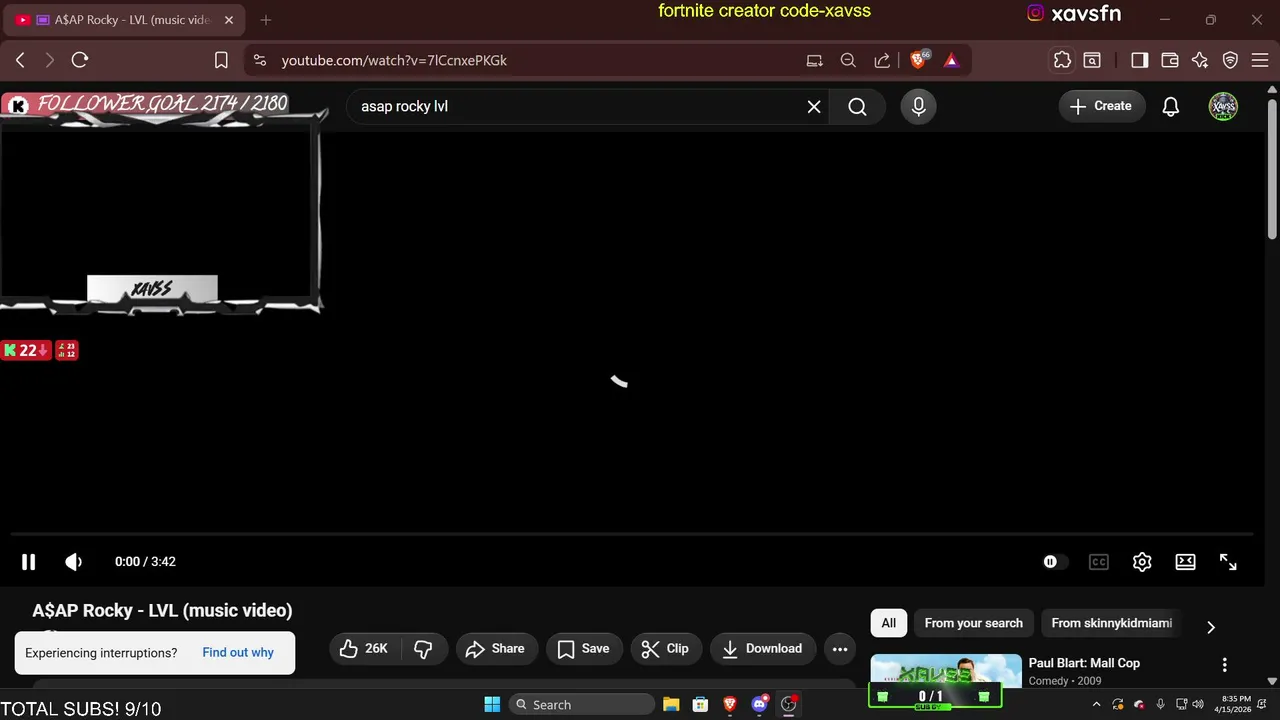Open the Create button menu

1101,106
